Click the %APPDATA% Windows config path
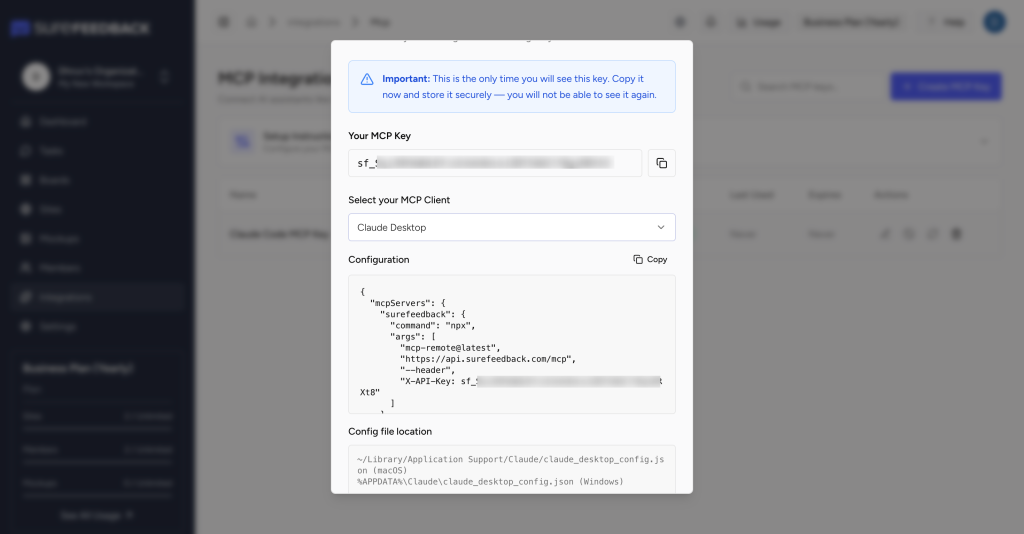 tap(490, 482)
